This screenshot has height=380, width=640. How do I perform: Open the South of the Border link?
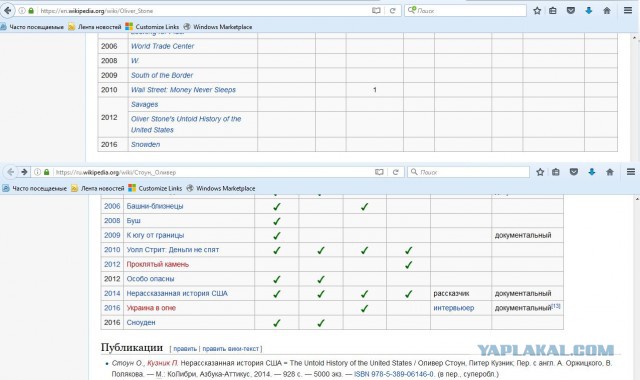click(162, 75)
